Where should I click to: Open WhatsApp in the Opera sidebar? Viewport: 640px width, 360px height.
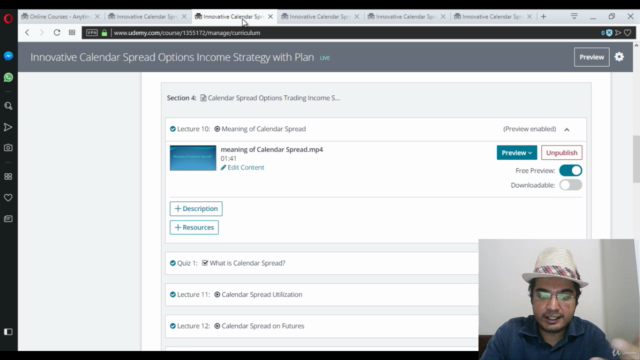8,77
